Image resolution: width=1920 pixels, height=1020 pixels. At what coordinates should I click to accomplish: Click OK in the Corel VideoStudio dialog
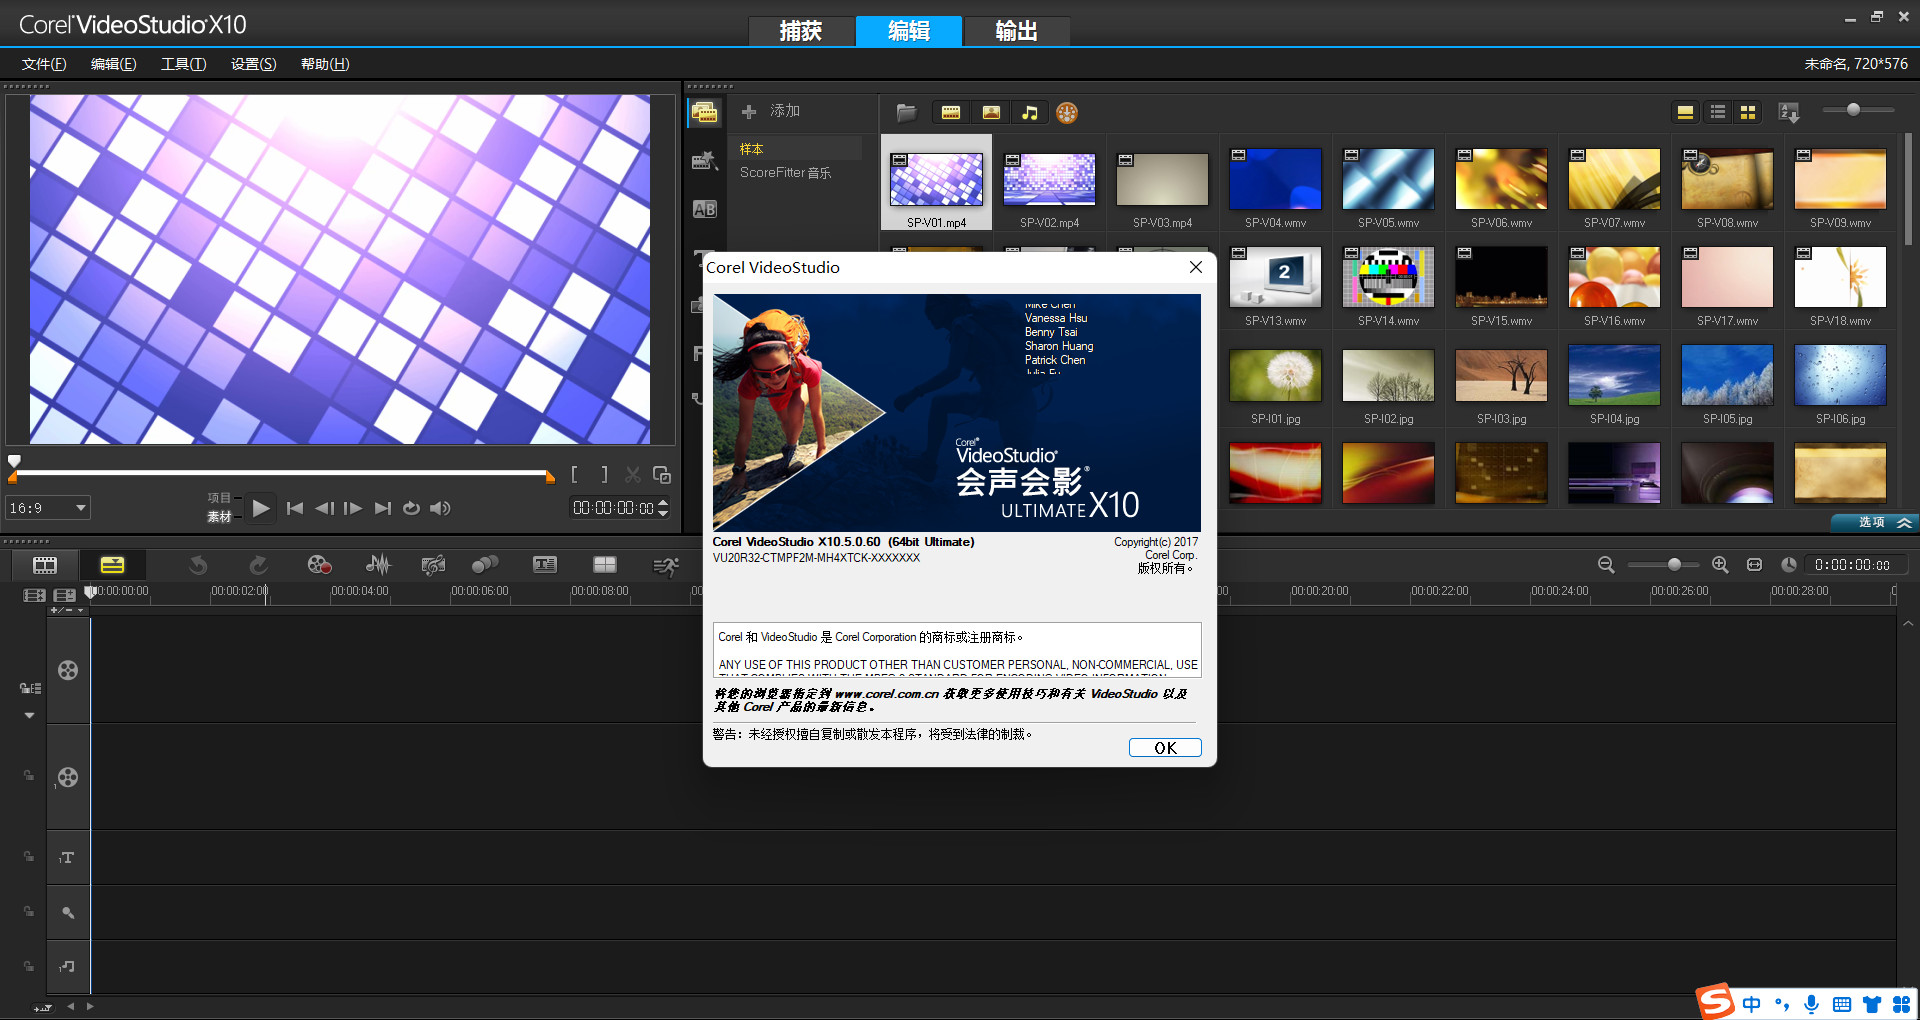(1165, 748)
